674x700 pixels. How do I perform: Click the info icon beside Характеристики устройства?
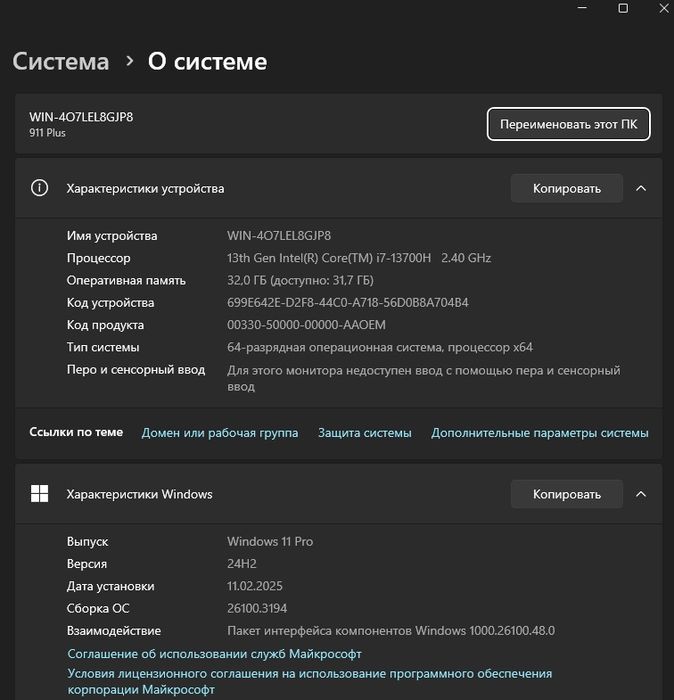(39, 188)
